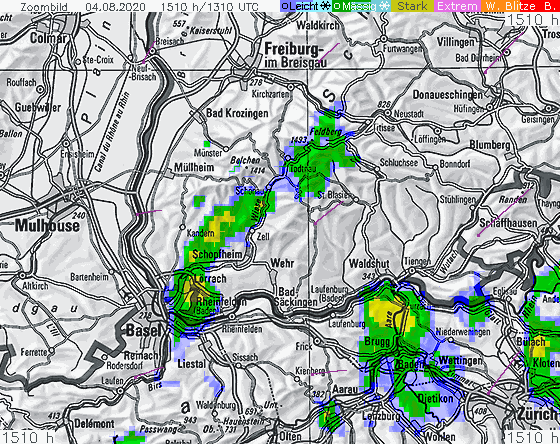Click the Kandern town marker circle
Viewport: 560px width, 444px height.
click(182, 227)
